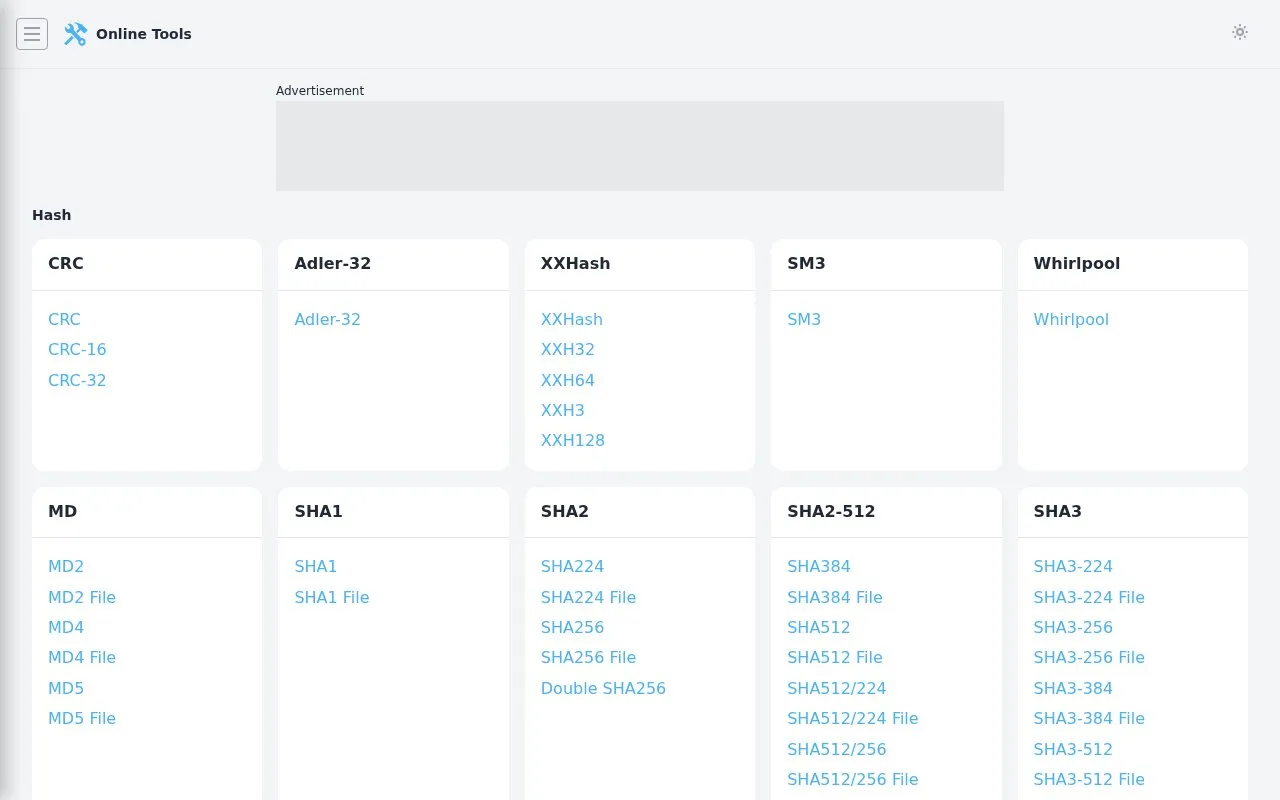Open the SHA1 File link
1280x800 pixels.
(x=332, y=597)
